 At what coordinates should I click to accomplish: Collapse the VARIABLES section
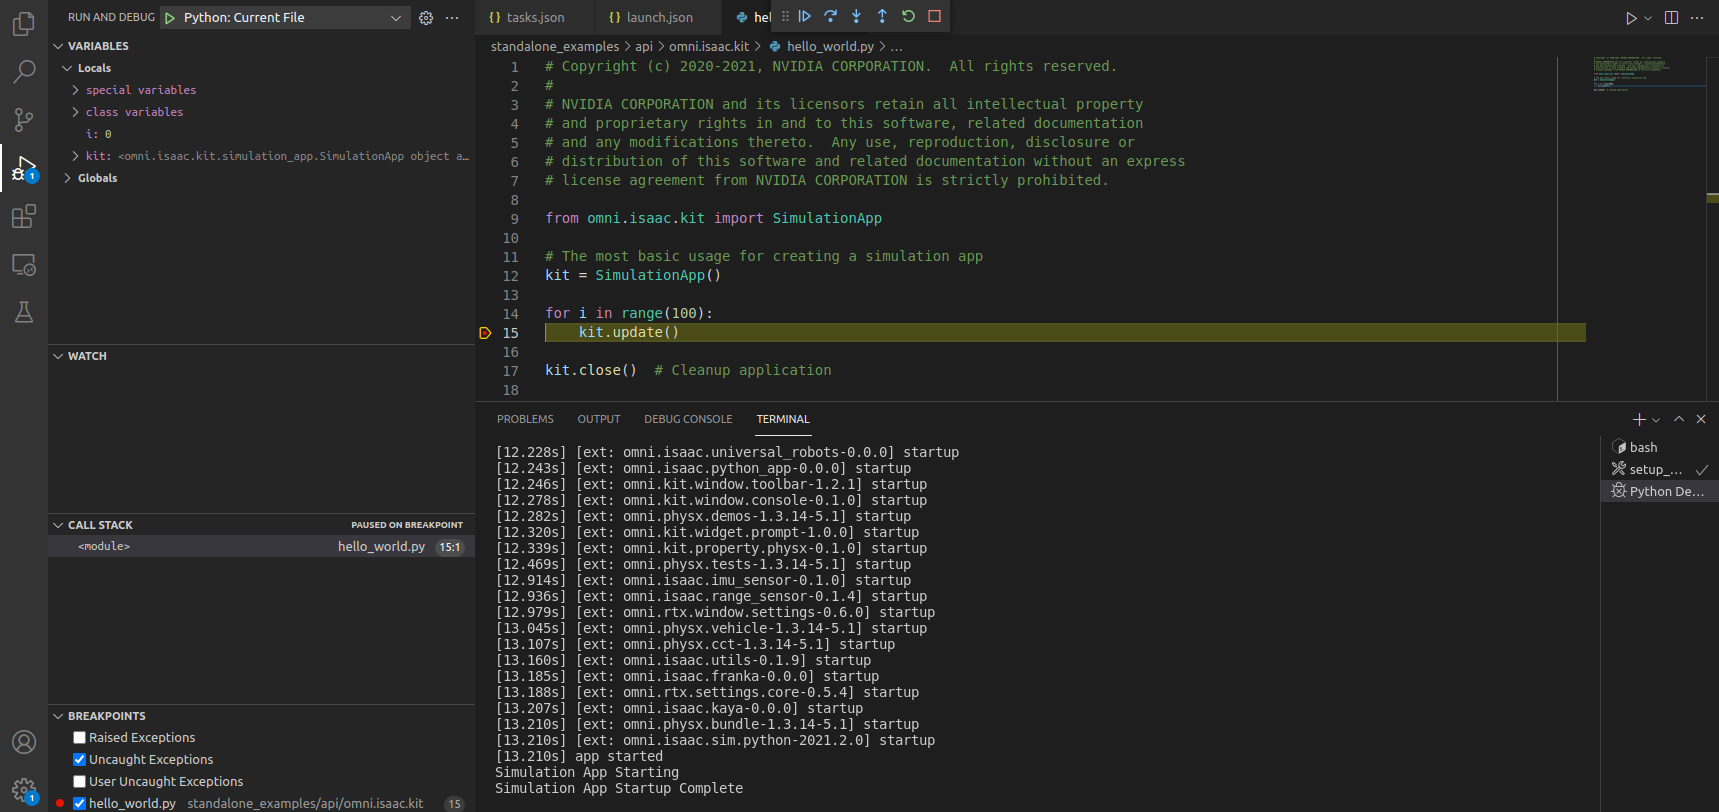pyautogui.click(x=58, y=46)
